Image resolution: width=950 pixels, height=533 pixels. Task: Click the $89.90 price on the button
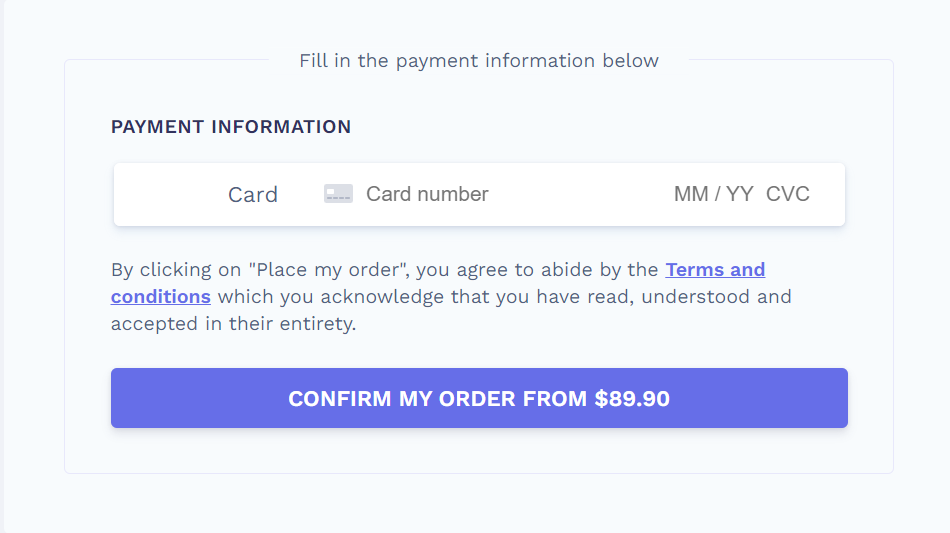point(632,399)
